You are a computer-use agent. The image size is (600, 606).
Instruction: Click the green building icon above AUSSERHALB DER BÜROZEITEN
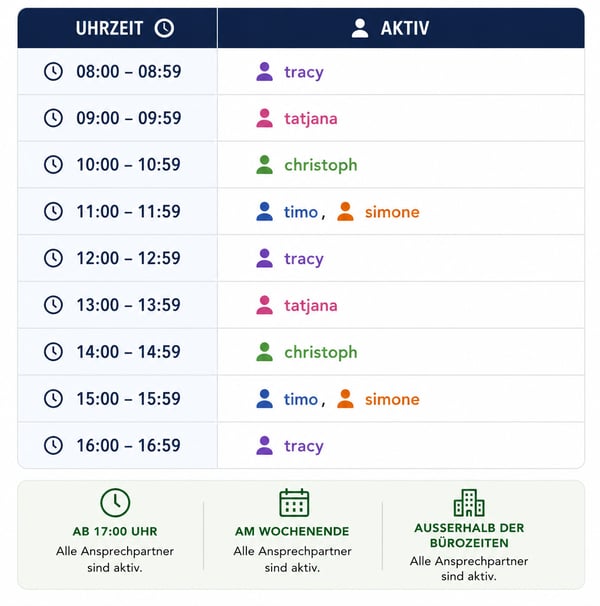tap(469, 503)
